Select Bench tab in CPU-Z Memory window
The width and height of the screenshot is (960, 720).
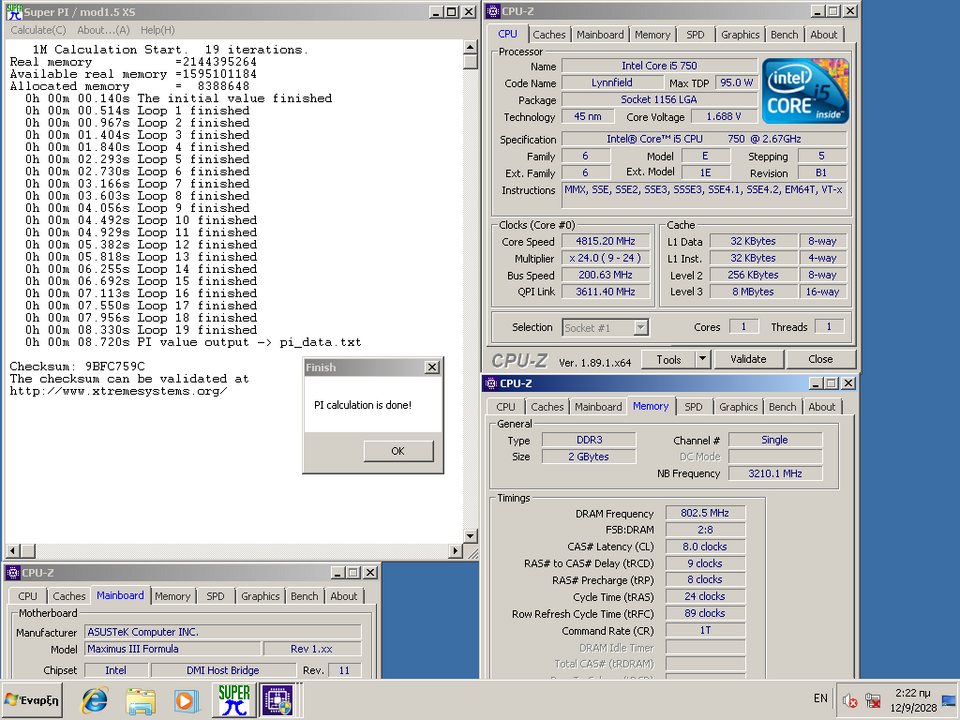coord(782,407)
